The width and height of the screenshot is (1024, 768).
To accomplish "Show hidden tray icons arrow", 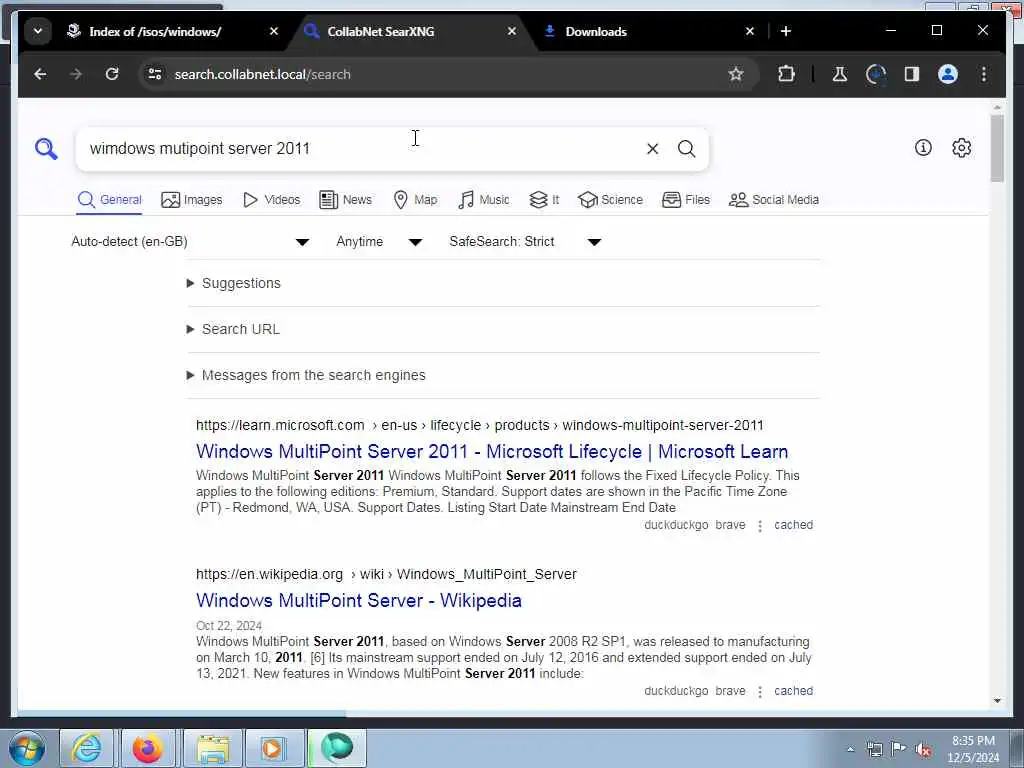I will pyautogui.click(x=850, y=749).
